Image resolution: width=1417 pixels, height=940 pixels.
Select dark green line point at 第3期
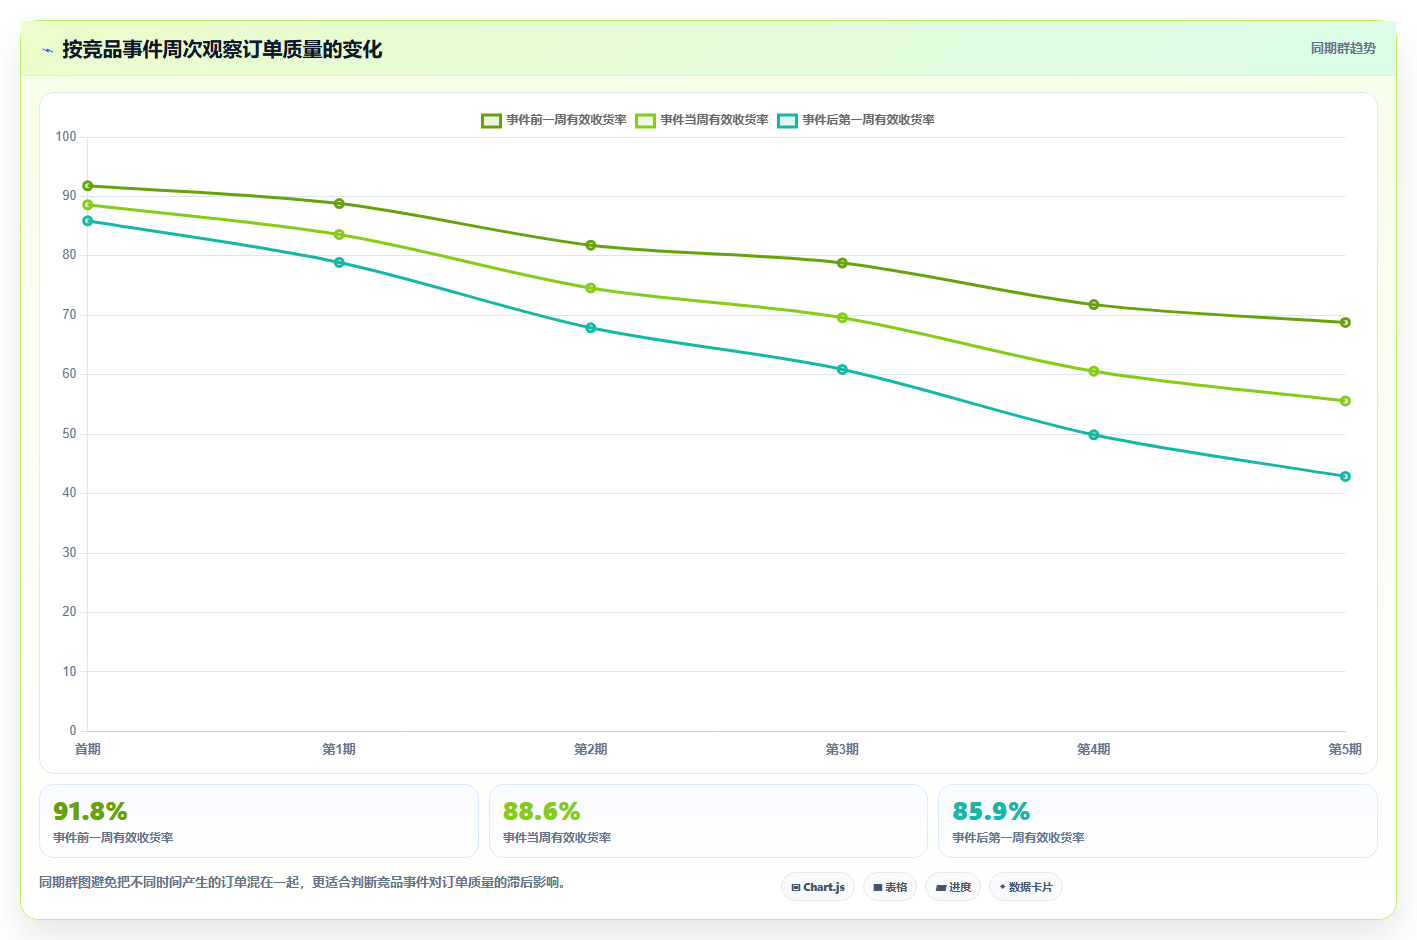(842, 263)
